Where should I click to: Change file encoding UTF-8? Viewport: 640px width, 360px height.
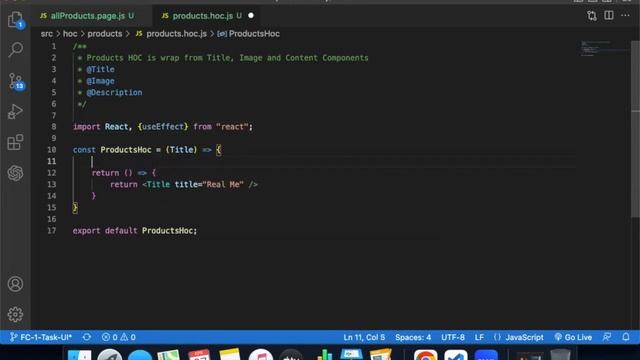tap(453, 337)
